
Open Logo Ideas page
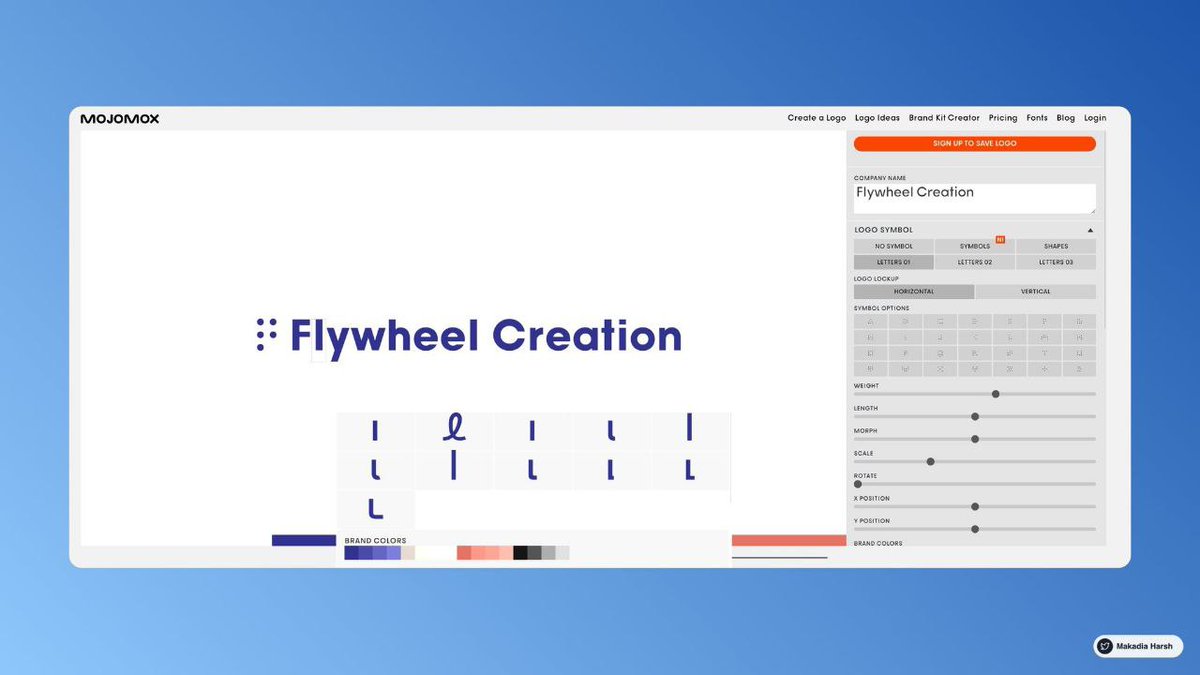click(878, 118)
